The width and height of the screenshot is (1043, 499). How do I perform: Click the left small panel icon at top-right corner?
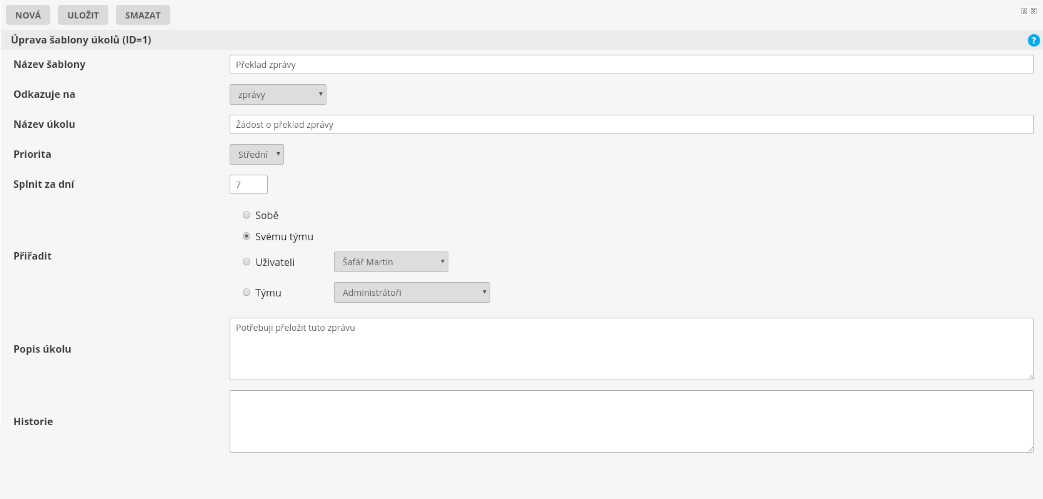click(x=1023, y=11)
